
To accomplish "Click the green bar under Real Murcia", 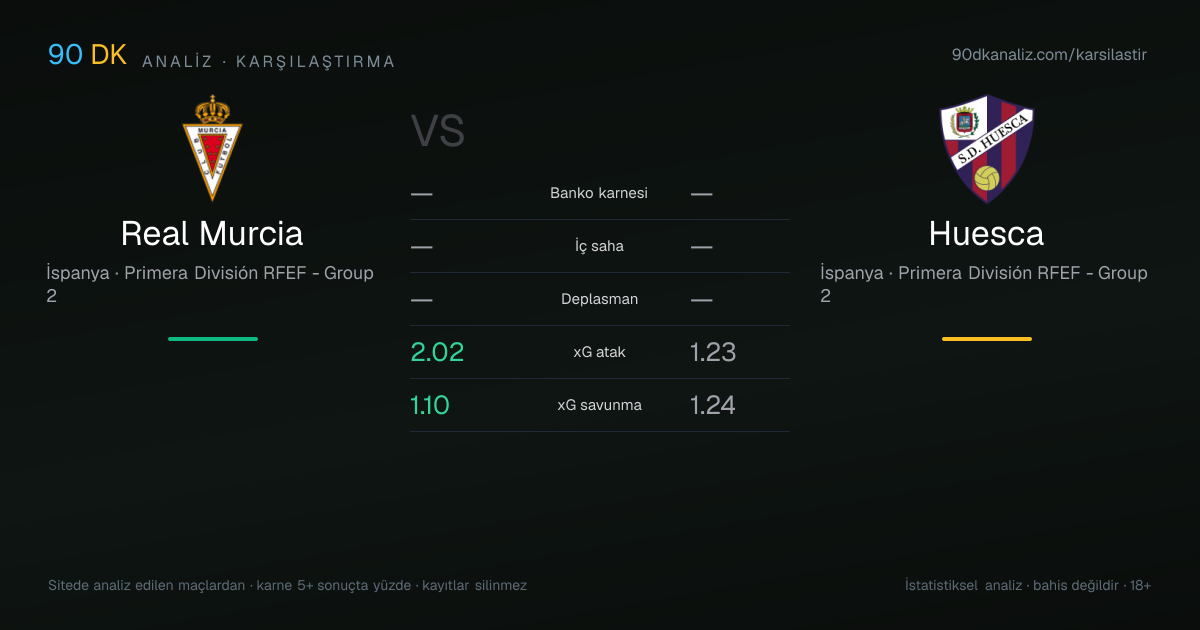I will (213, 339).
